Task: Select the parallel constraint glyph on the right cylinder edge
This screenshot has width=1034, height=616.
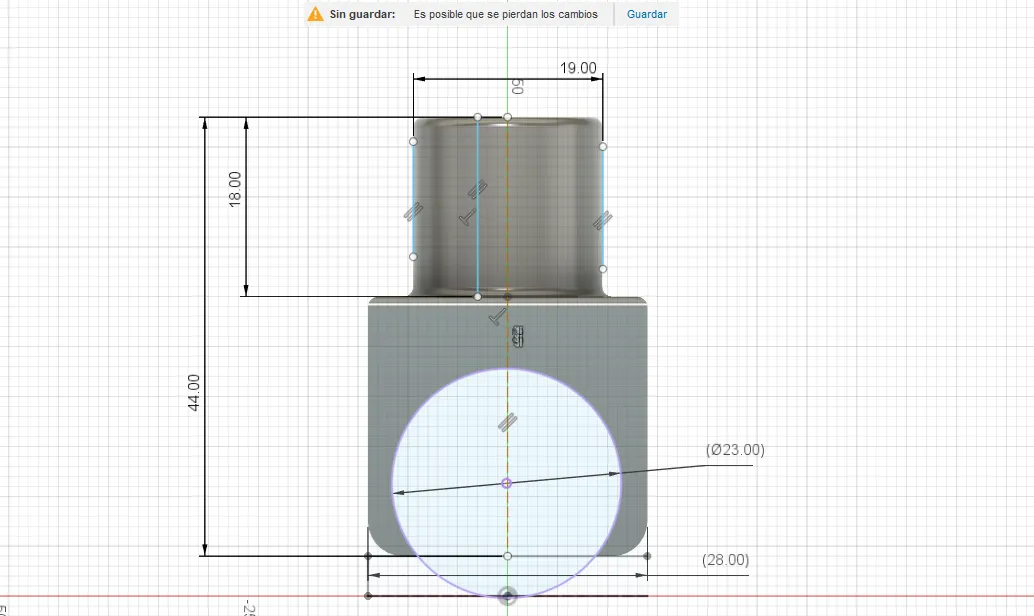Action: (603, 217)
